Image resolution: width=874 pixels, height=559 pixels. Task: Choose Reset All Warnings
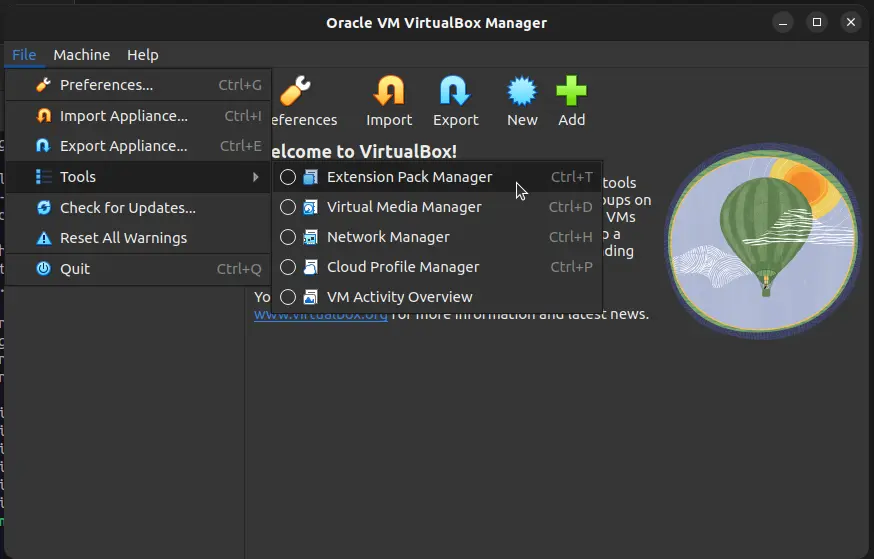pyautogui.click(x=138, y=238)
